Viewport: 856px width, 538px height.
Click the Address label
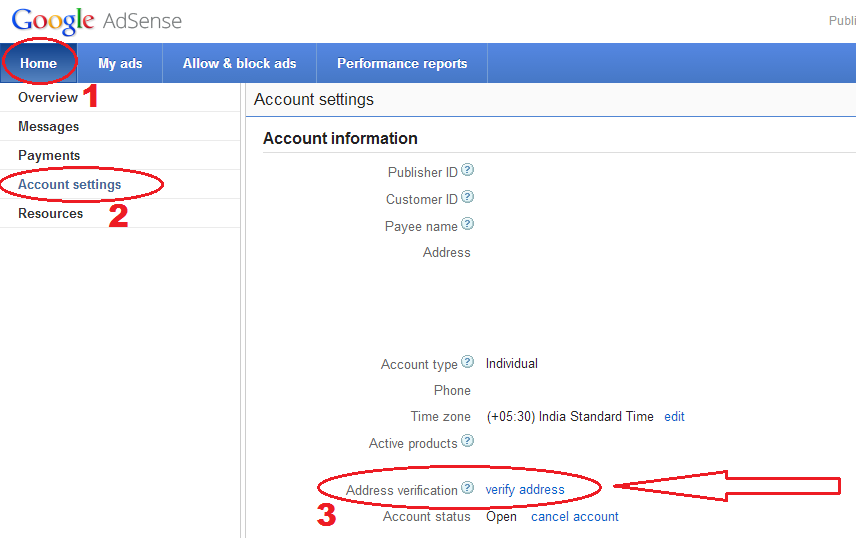446,252
